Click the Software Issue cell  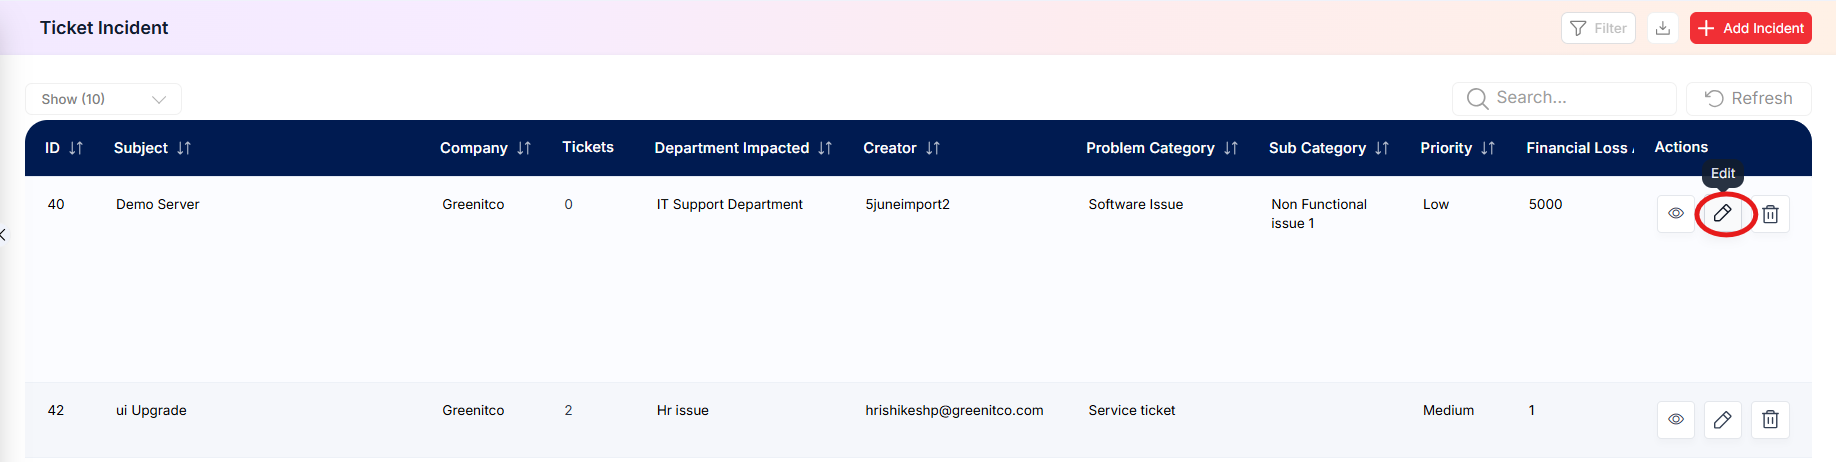click(1136, 204)
